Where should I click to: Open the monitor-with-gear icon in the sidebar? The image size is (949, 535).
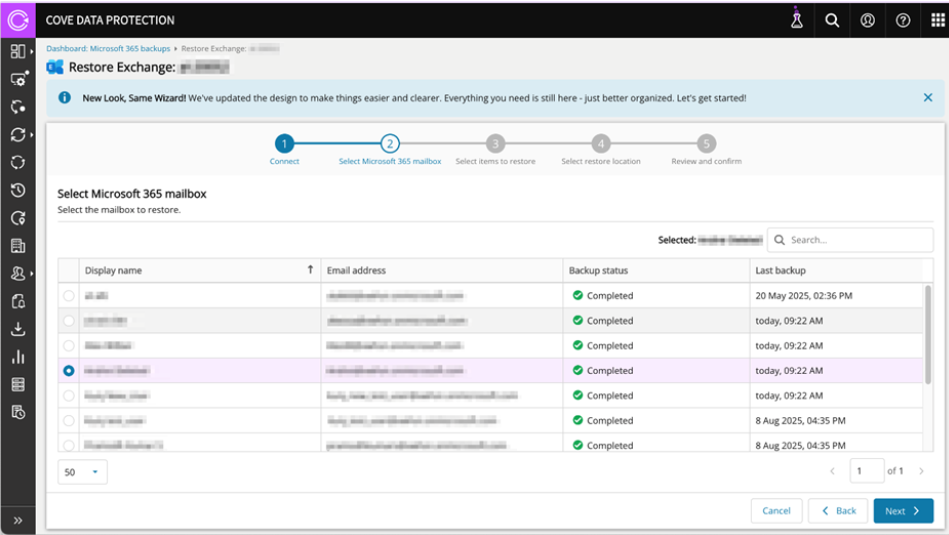(18, 79)
